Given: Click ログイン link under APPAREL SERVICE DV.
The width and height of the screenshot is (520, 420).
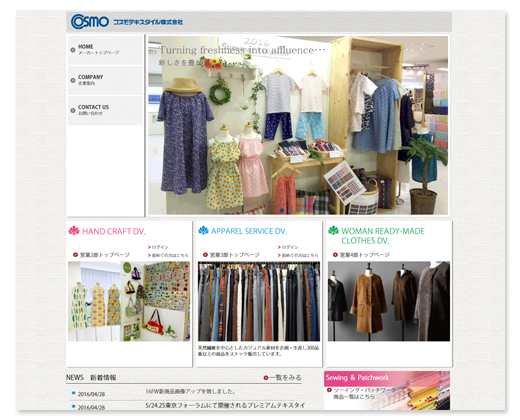Looking at the screenshot, I should (x=288, y=247).
